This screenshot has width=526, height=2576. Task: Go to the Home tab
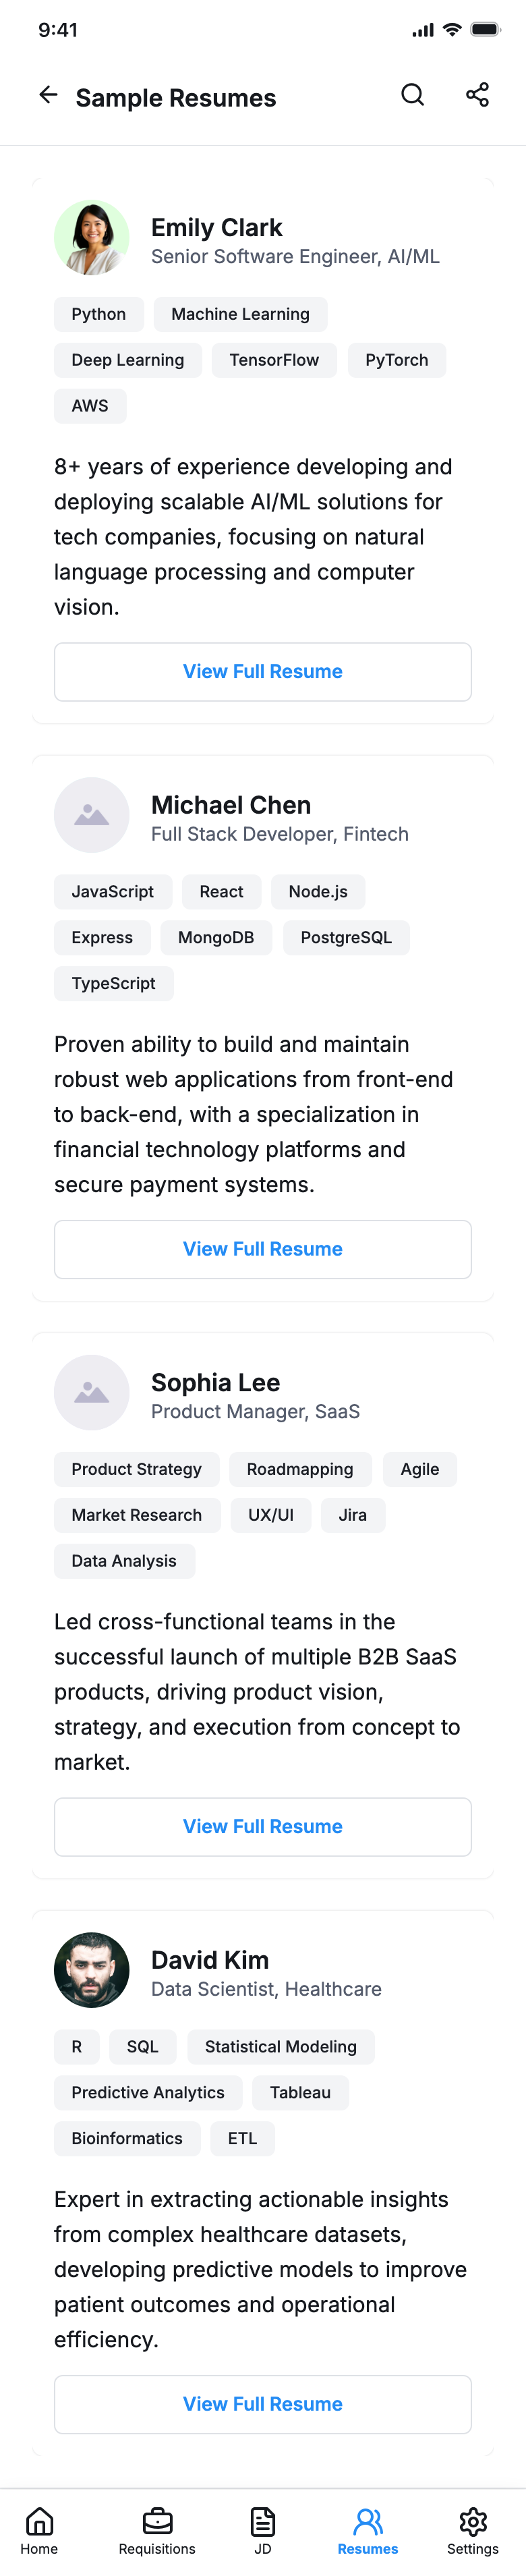[x=39, y=2530]
